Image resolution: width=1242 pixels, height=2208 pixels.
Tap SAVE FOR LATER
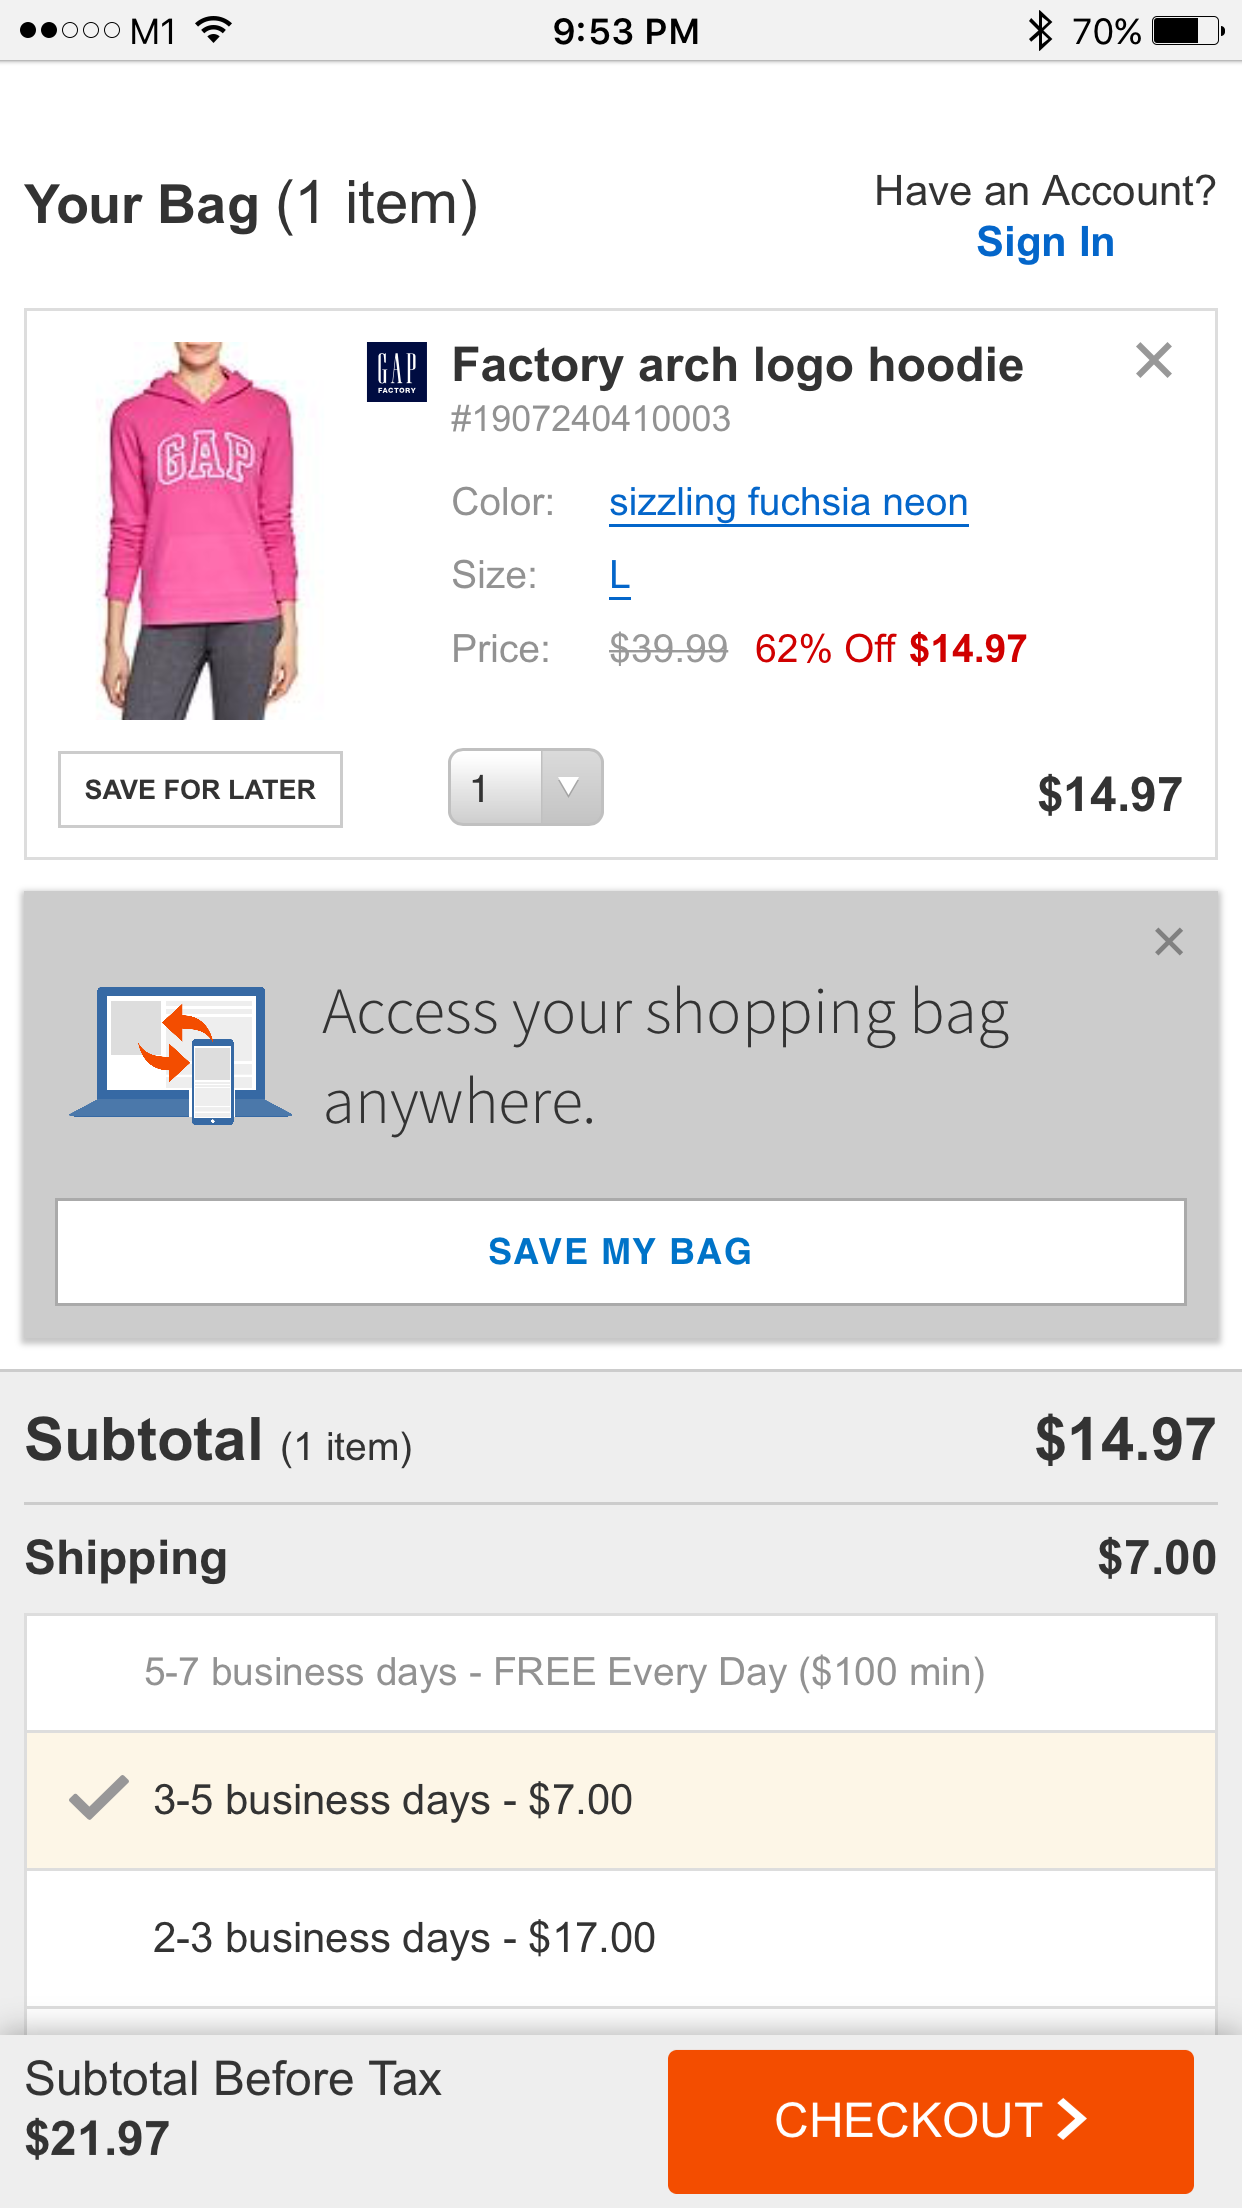200,789
